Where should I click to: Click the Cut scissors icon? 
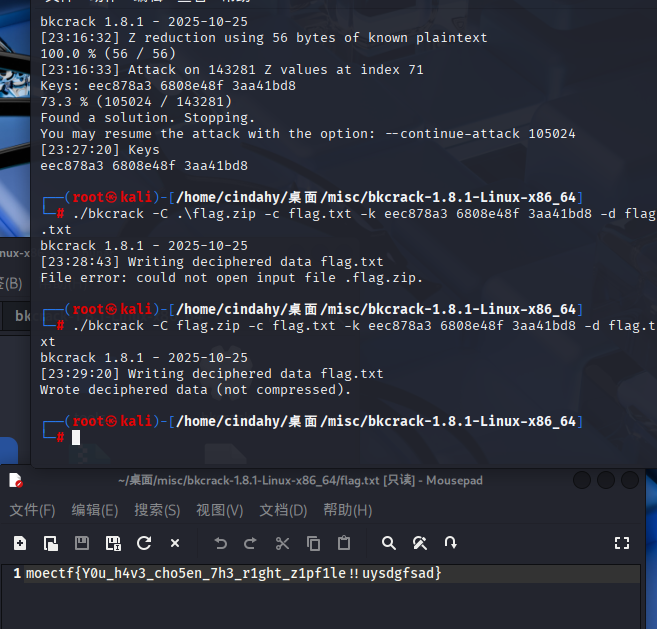(282, 543)
